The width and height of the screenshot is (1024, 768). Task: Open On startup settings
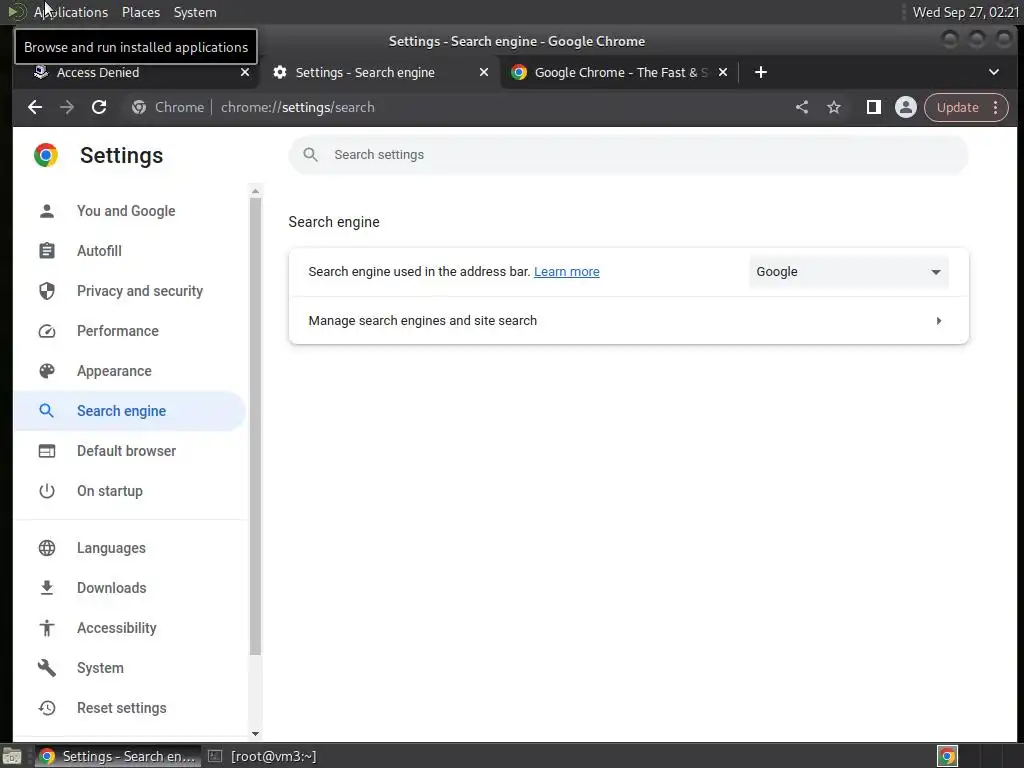point(129,491)
